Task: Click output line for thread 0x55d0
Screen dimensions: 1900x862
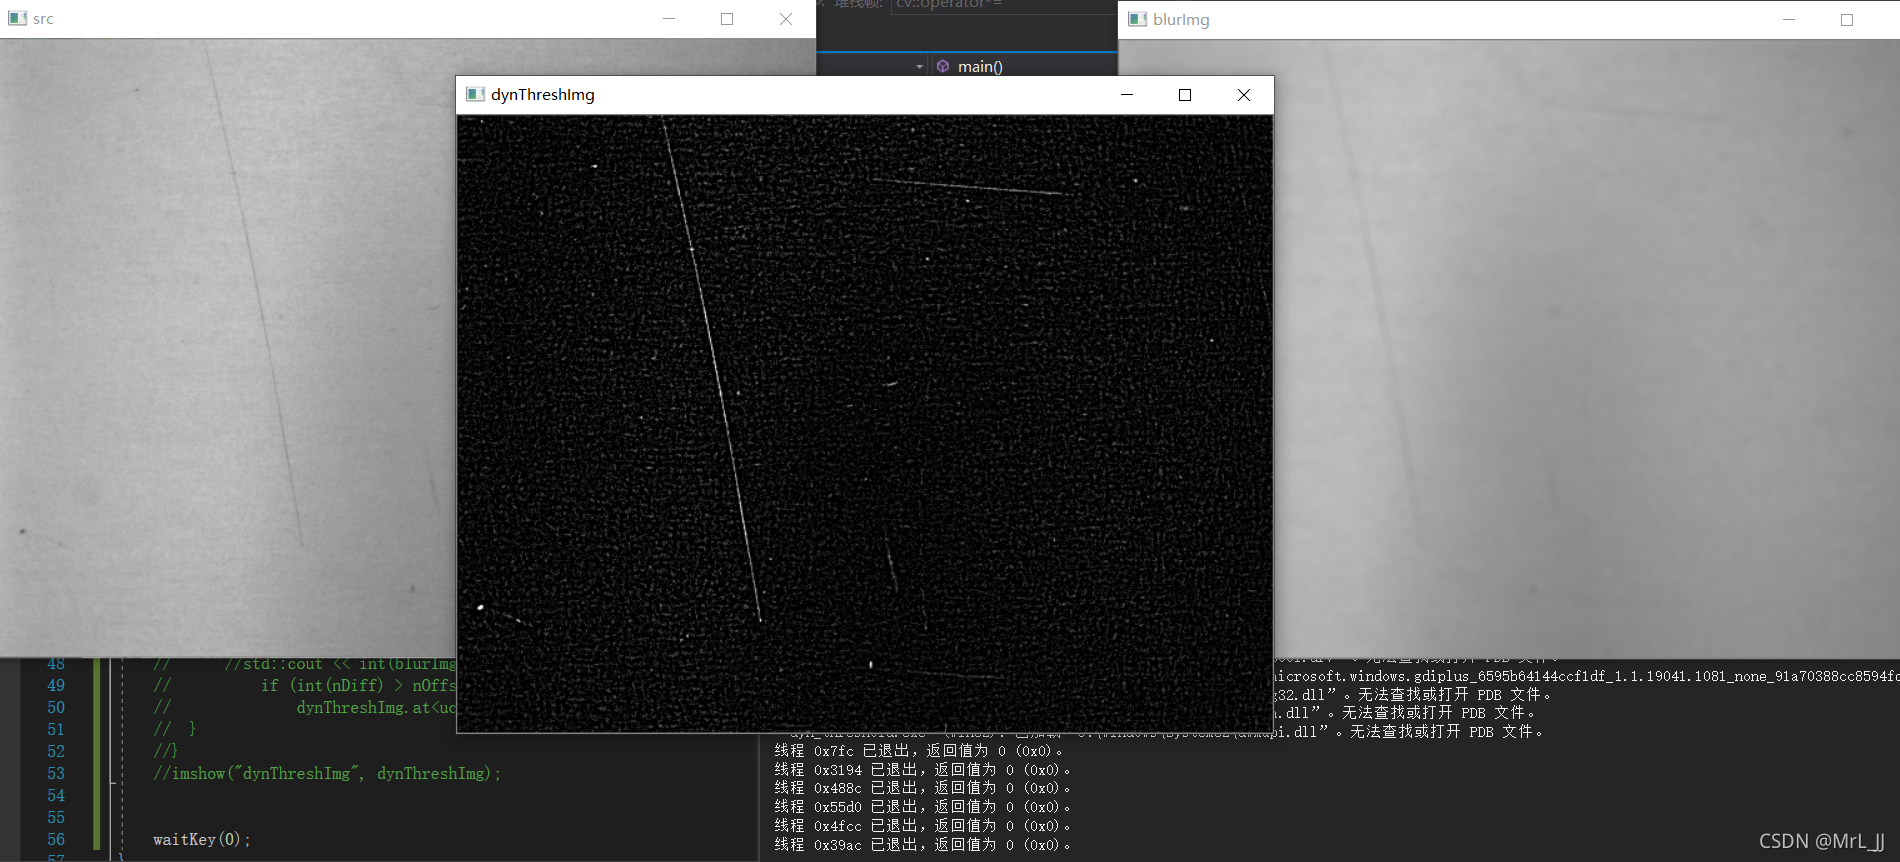Action: 922,807
